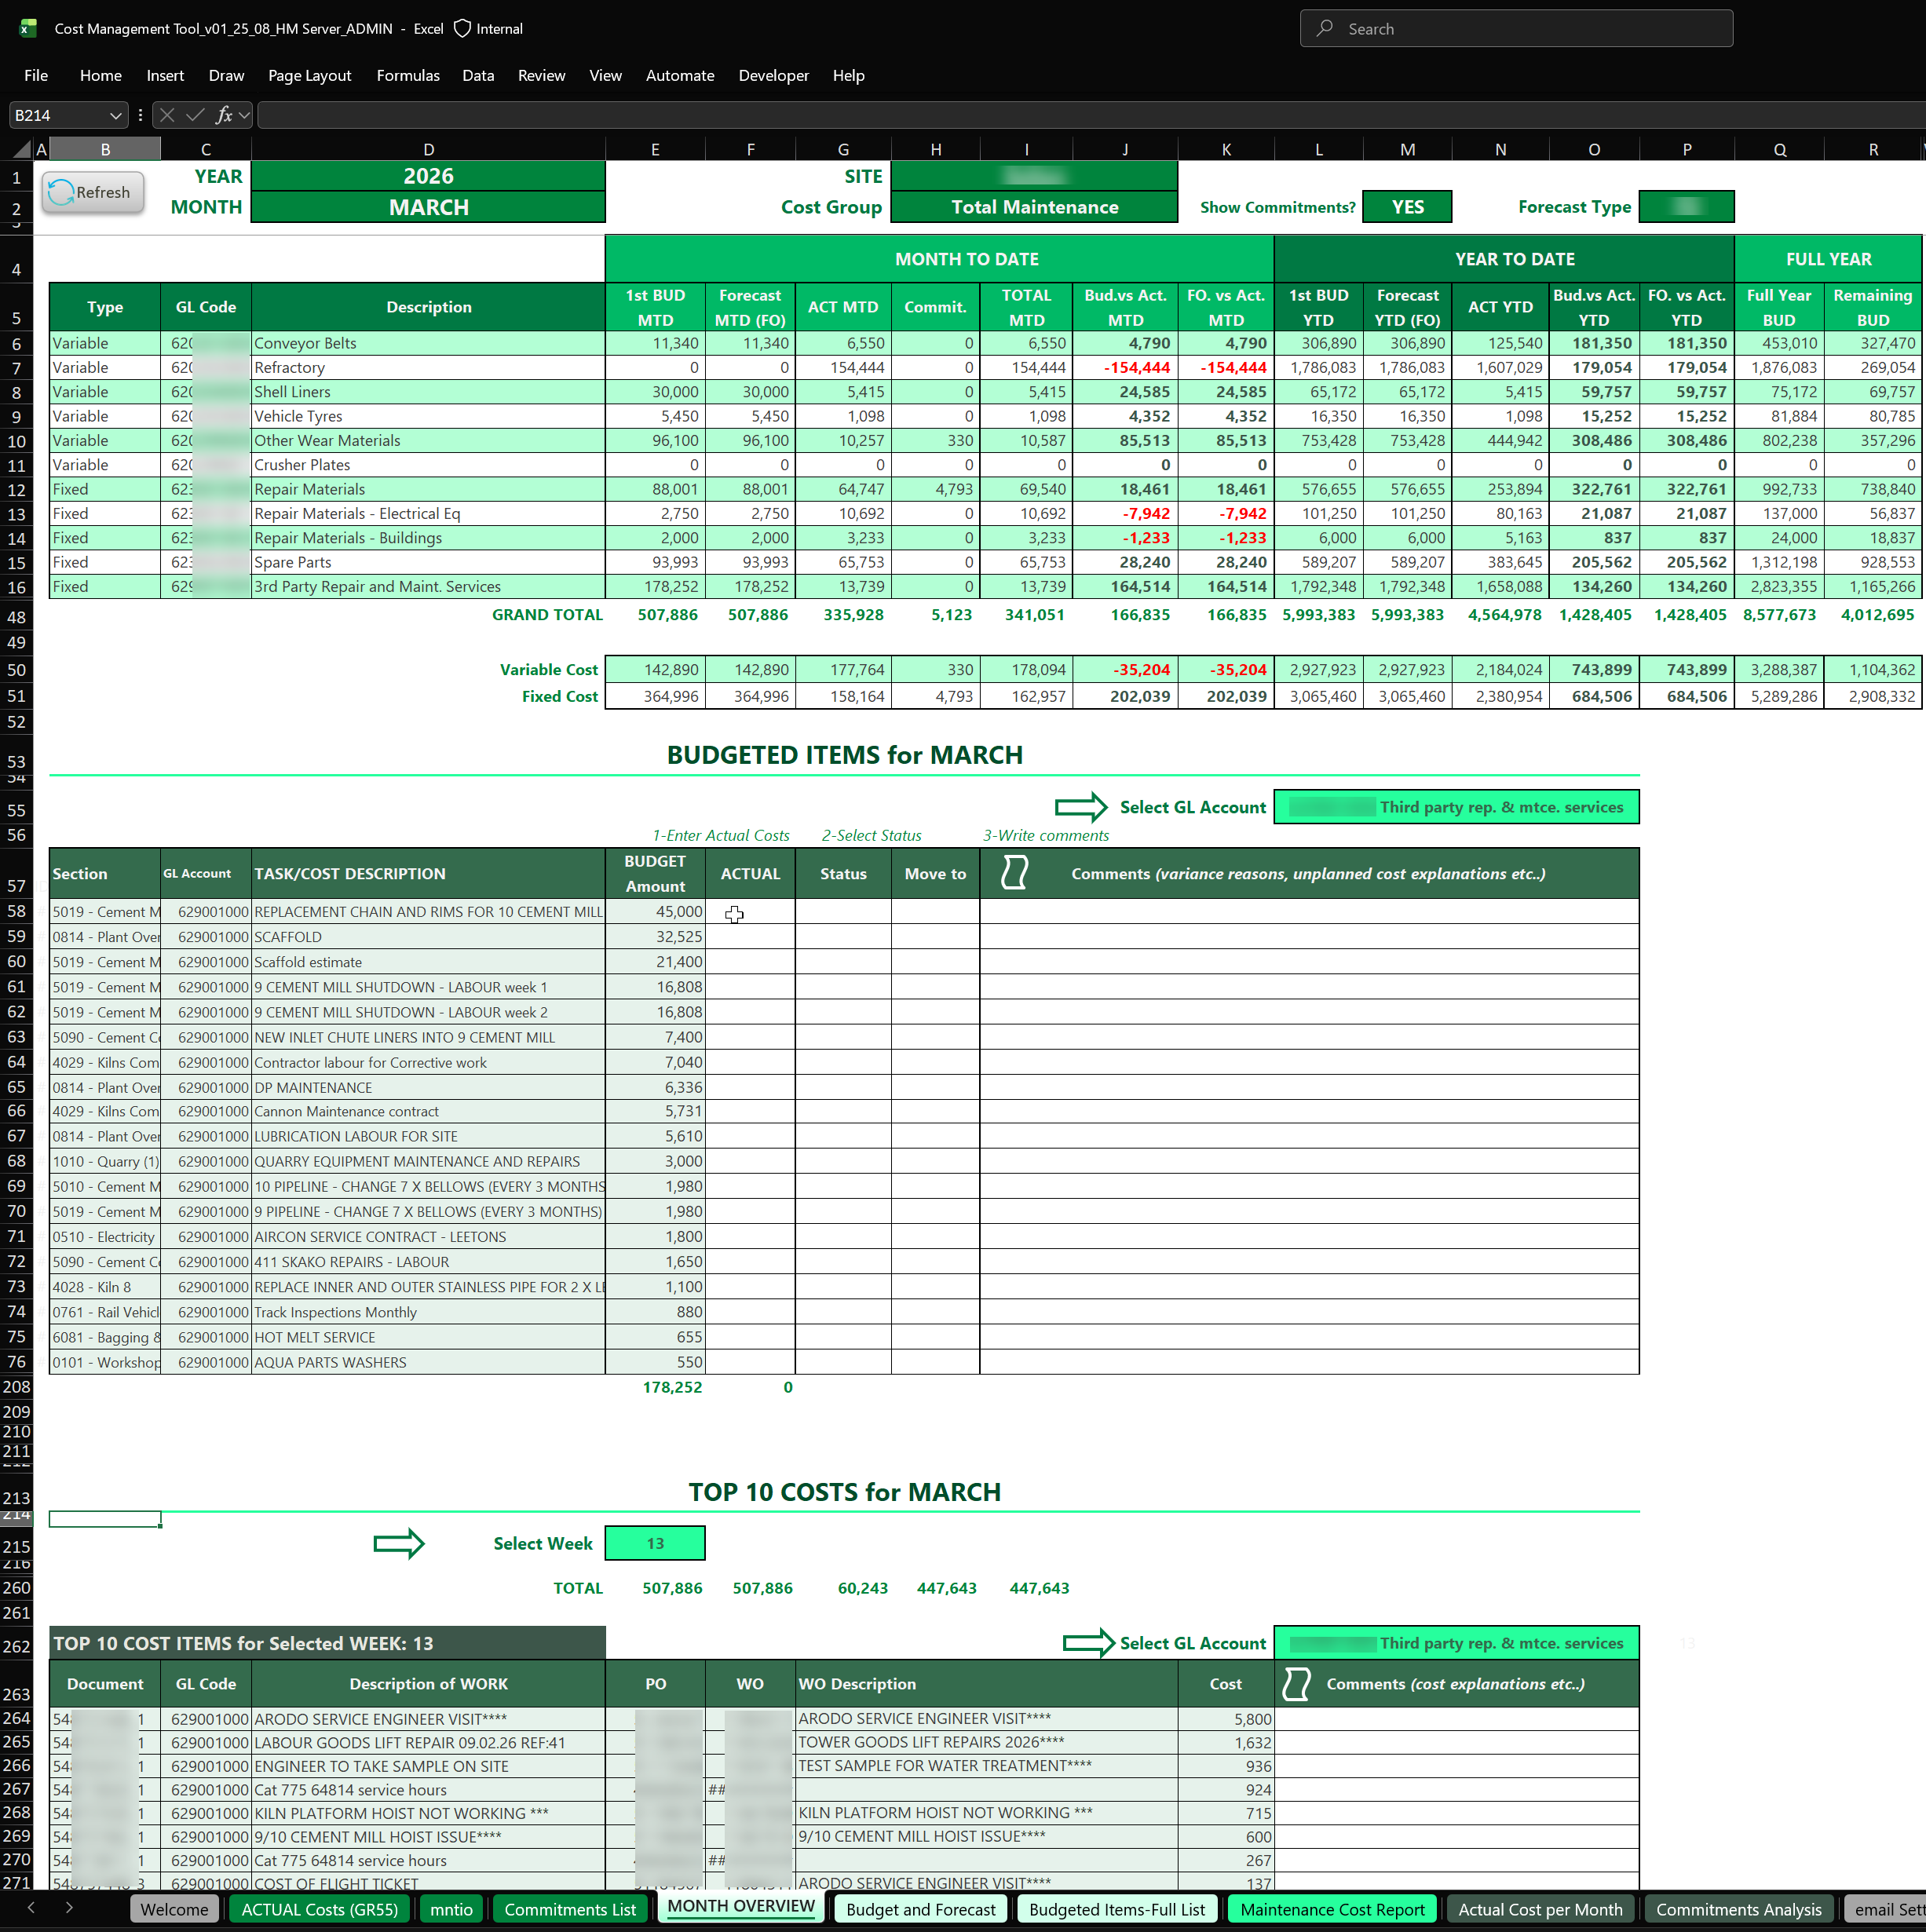1926x1932 pixels.
Task: Click the arrow icon pointing to Select GL Account
Action: (x=1081, y=807)
